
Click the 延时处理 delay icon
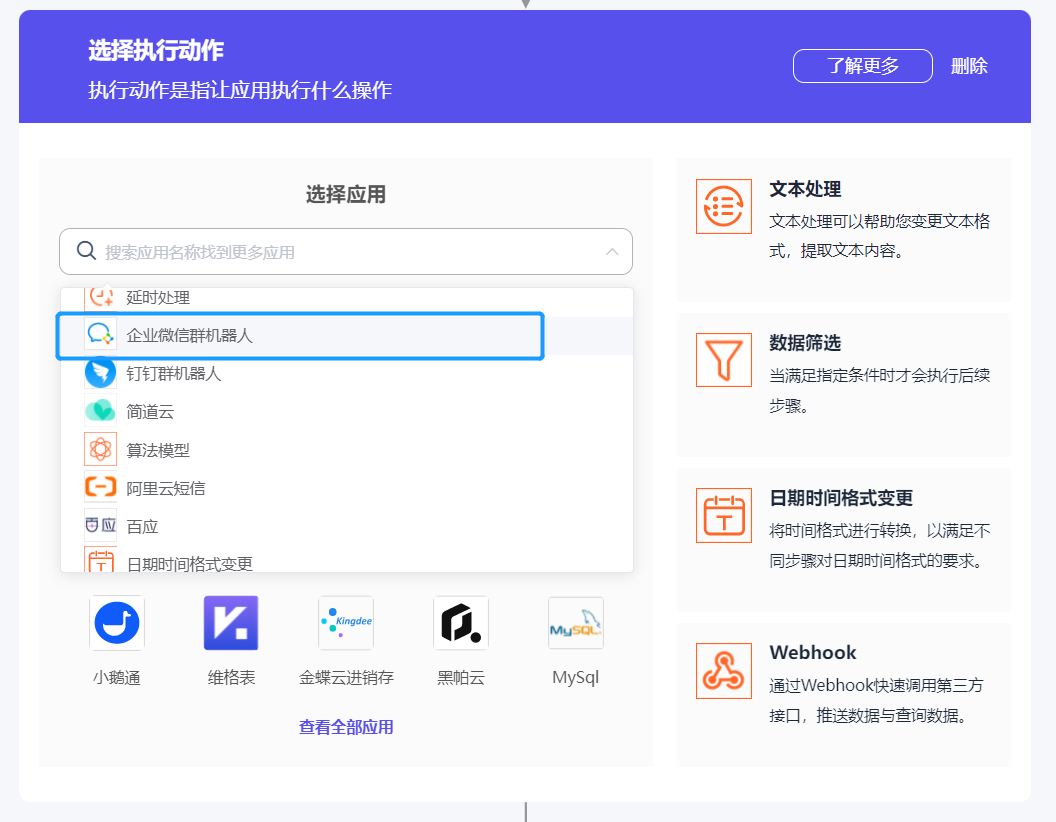click(x=100, y=297)
